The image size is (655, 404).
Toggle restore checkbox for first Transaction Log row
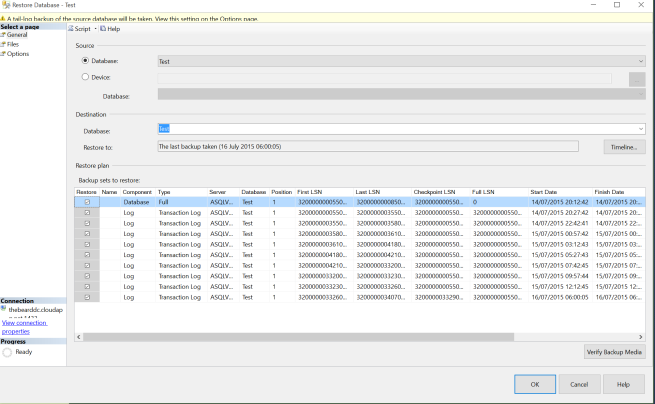[87, 213]
